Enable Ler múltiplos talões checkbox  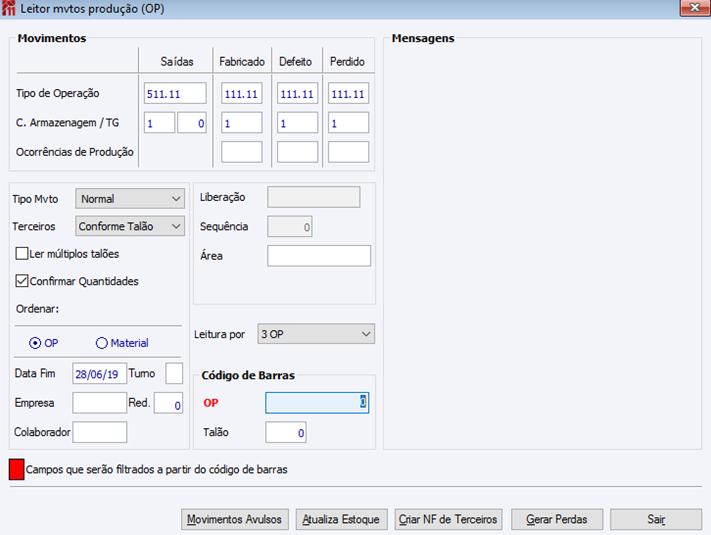(x=22, y=253)
